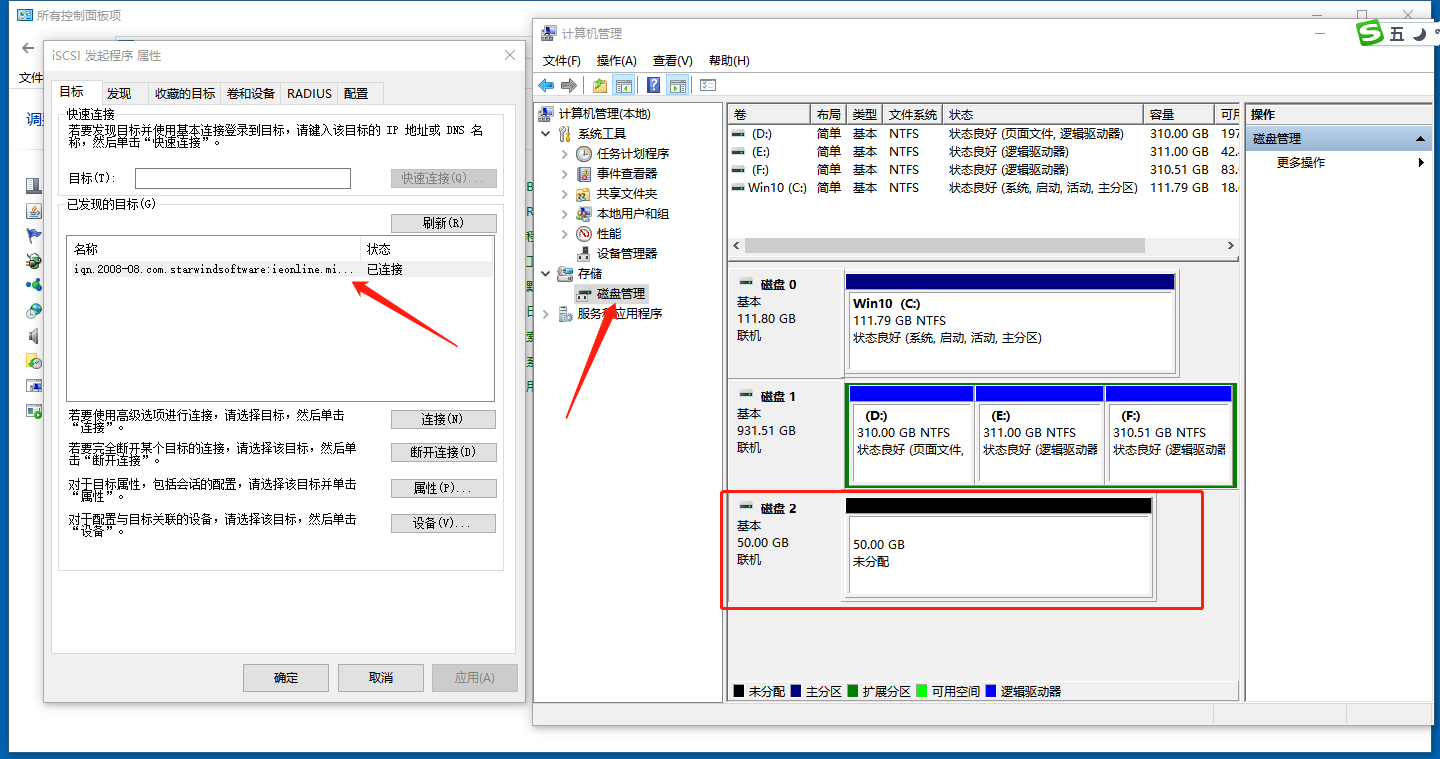Screen dimensions: 1440x759
Task: Toggle the Show/Hide Action Pane toolbar icon
Action: click(x=678, y=85)
